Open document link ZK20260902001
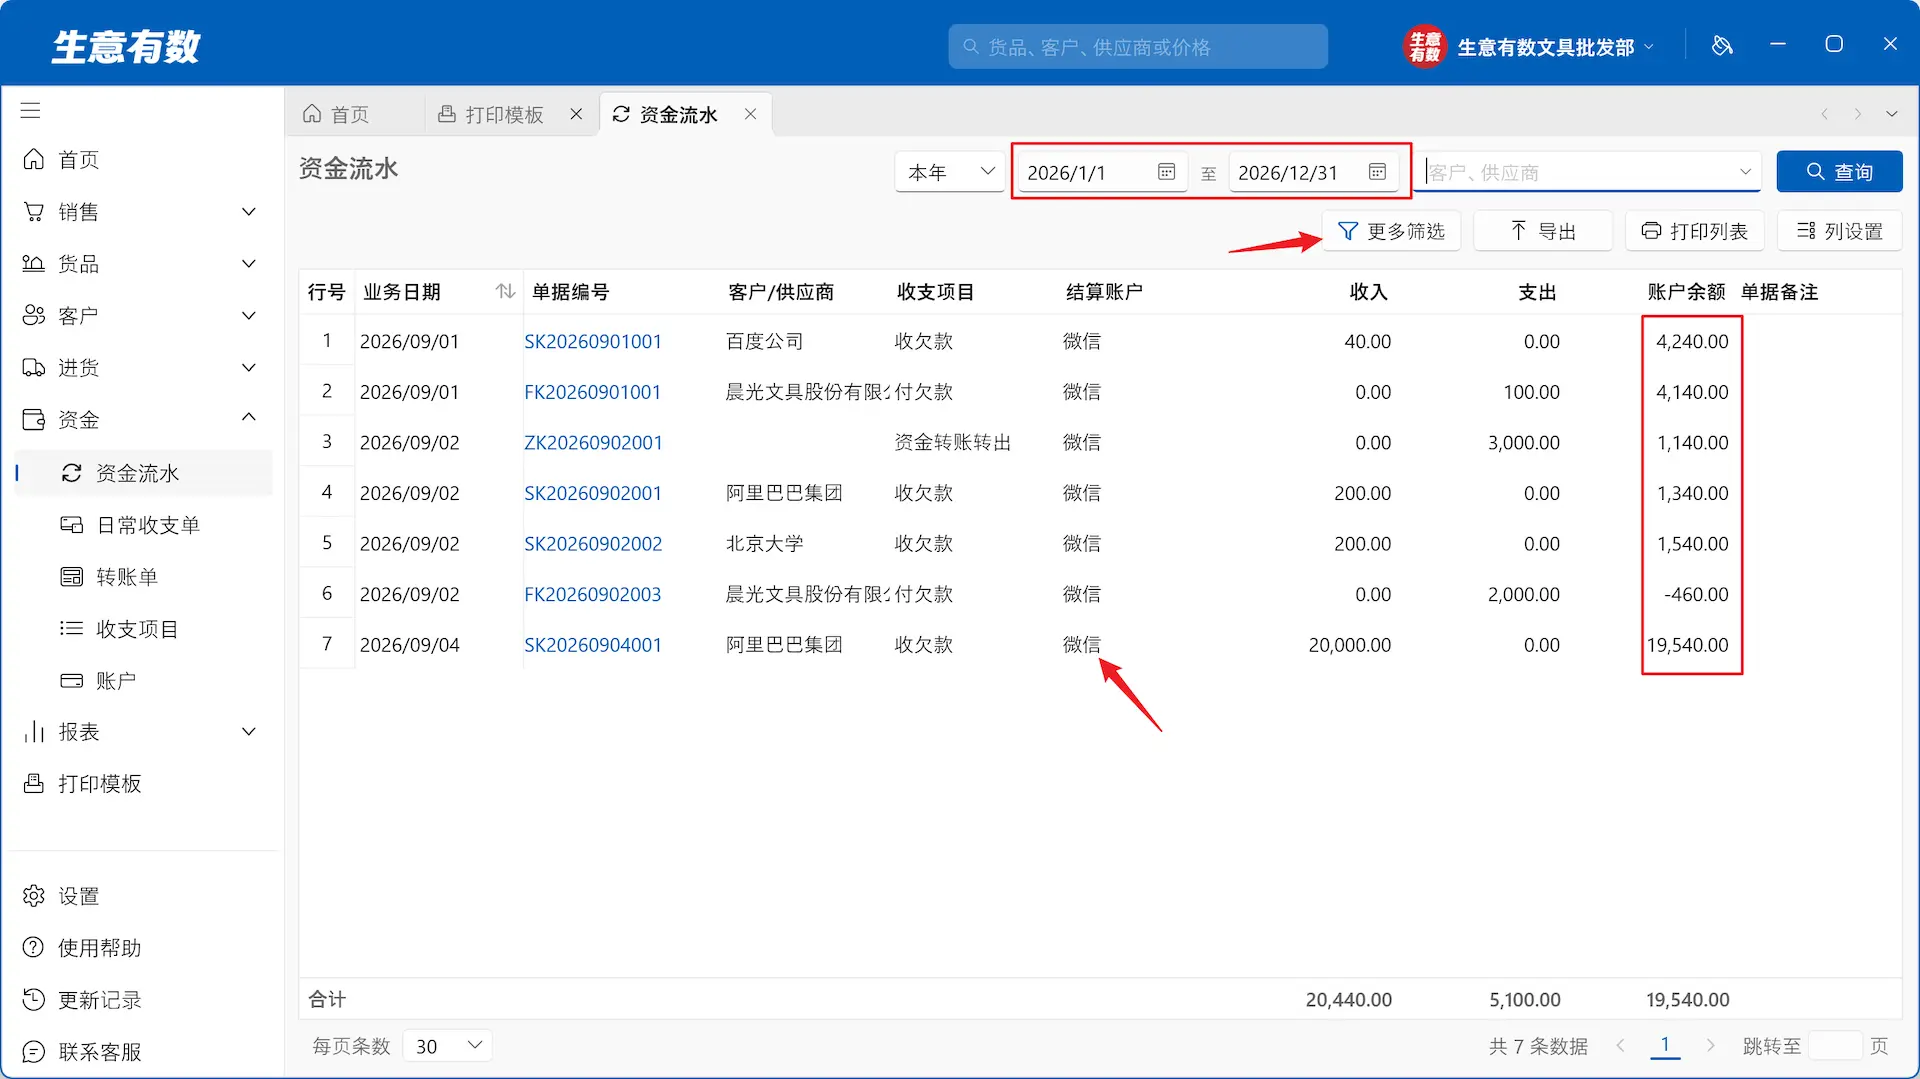The height and width of the screenshot is (1079, 1920). tap(593, 442)
